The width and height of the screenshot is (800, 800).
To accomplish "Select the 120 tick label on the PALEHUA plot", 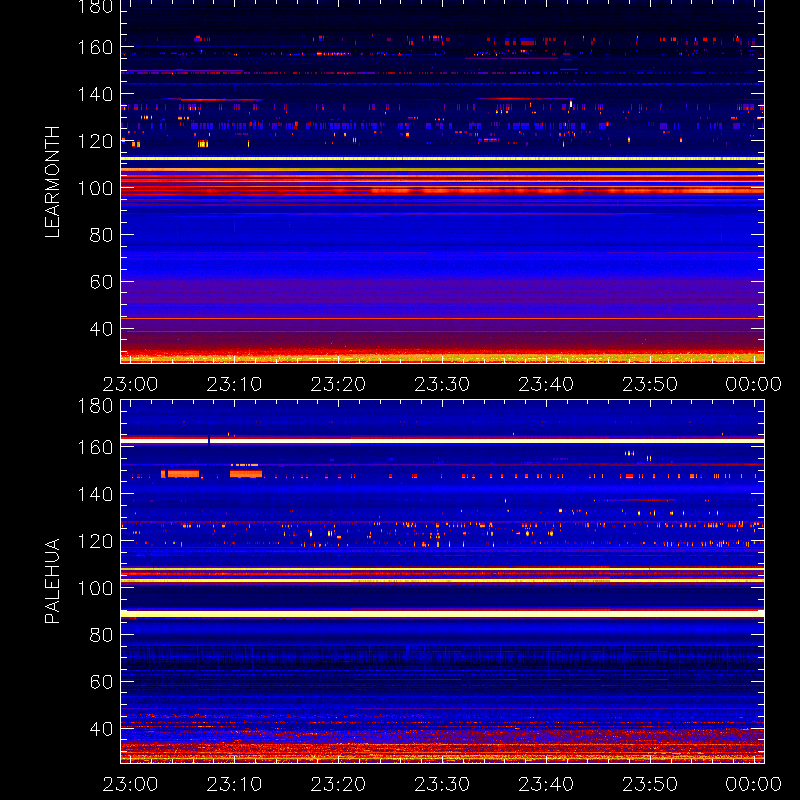I will tap(95, 541).
